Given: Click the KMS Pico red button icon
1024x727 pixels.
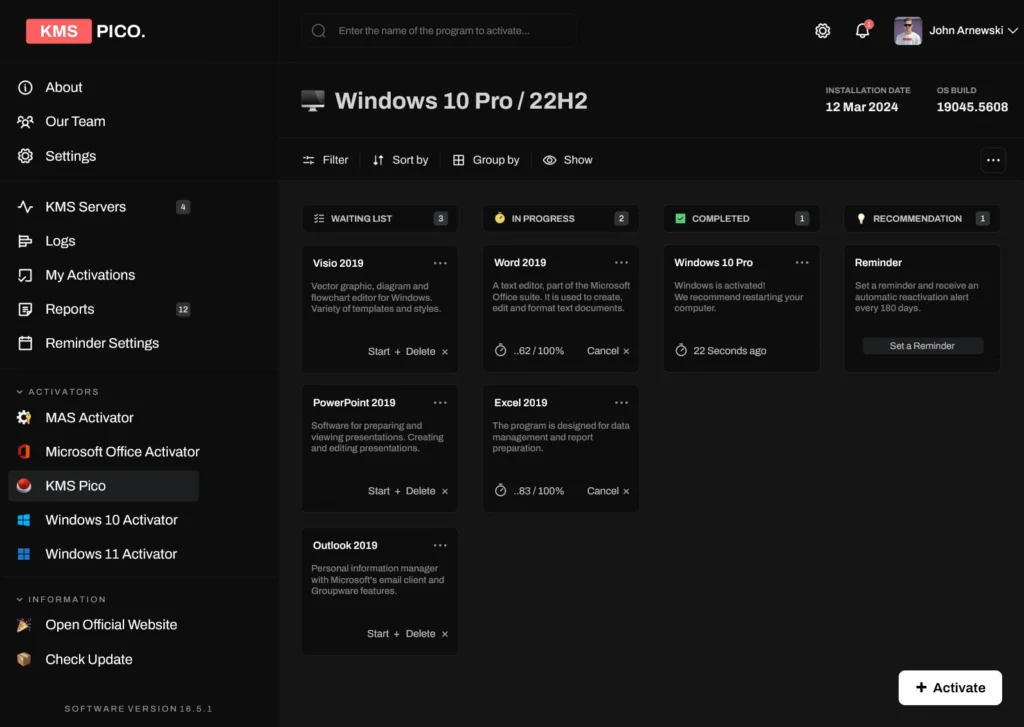Looking at the screenshot, I should (x=25, y=486).
